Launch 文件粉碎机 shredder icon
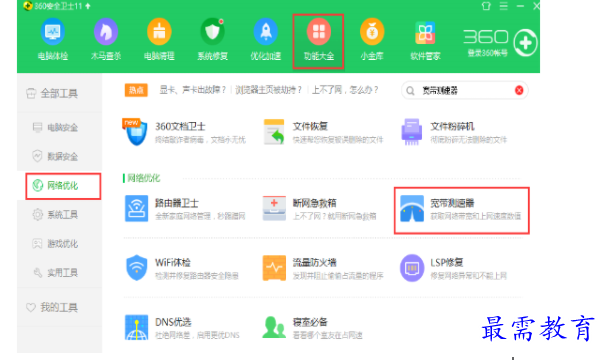Image resolution: width=603 pixels, height=360 pixels. coord(411,132)
